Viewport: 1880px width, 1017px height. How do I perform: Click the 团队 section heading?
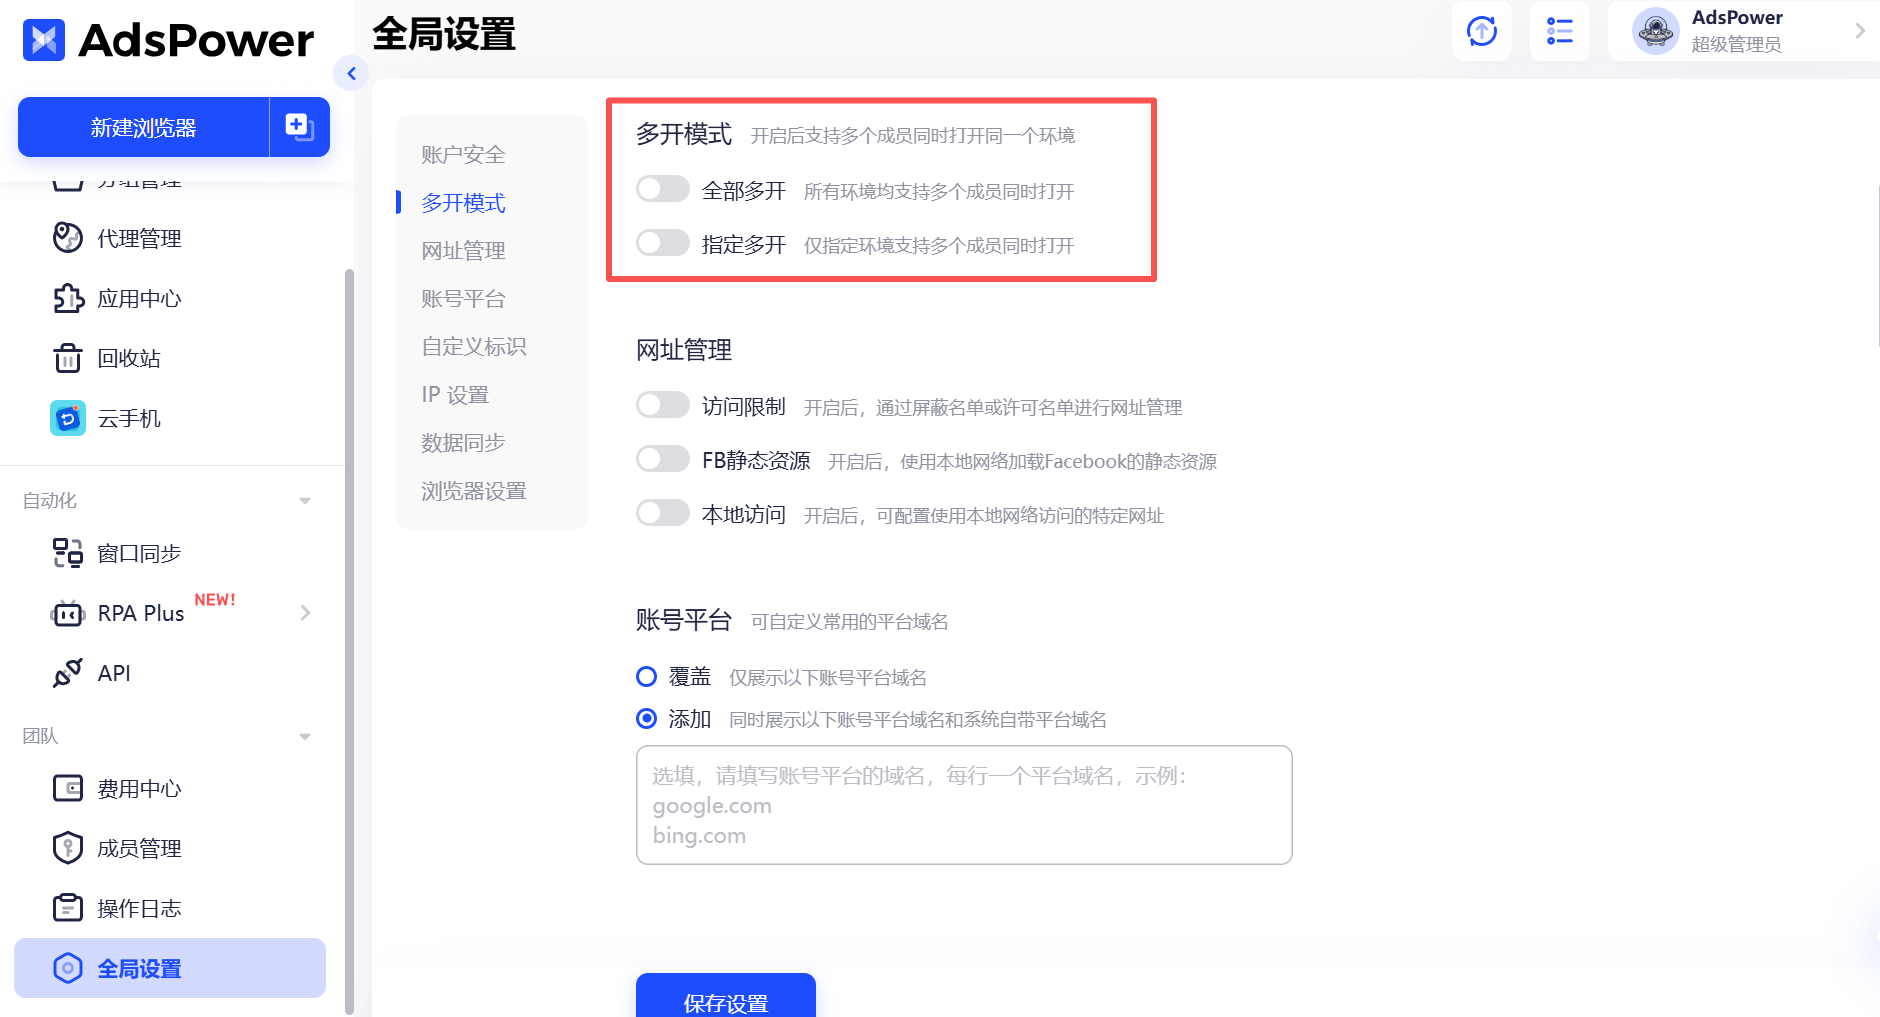click(41, 737)
